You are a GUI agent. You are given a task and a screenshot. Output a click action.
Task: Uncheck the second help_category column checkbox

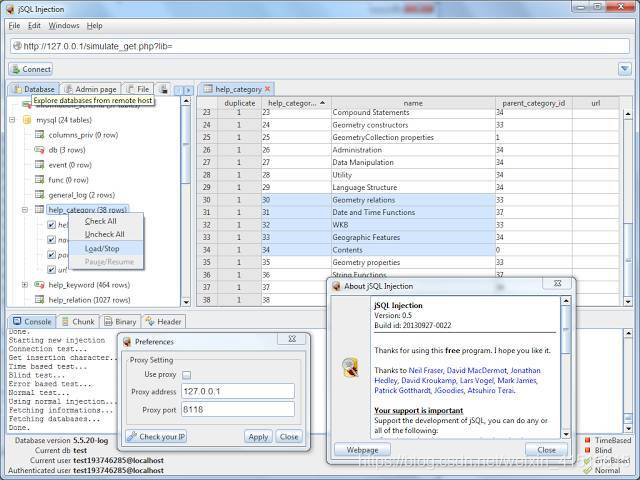click(51, 240)
